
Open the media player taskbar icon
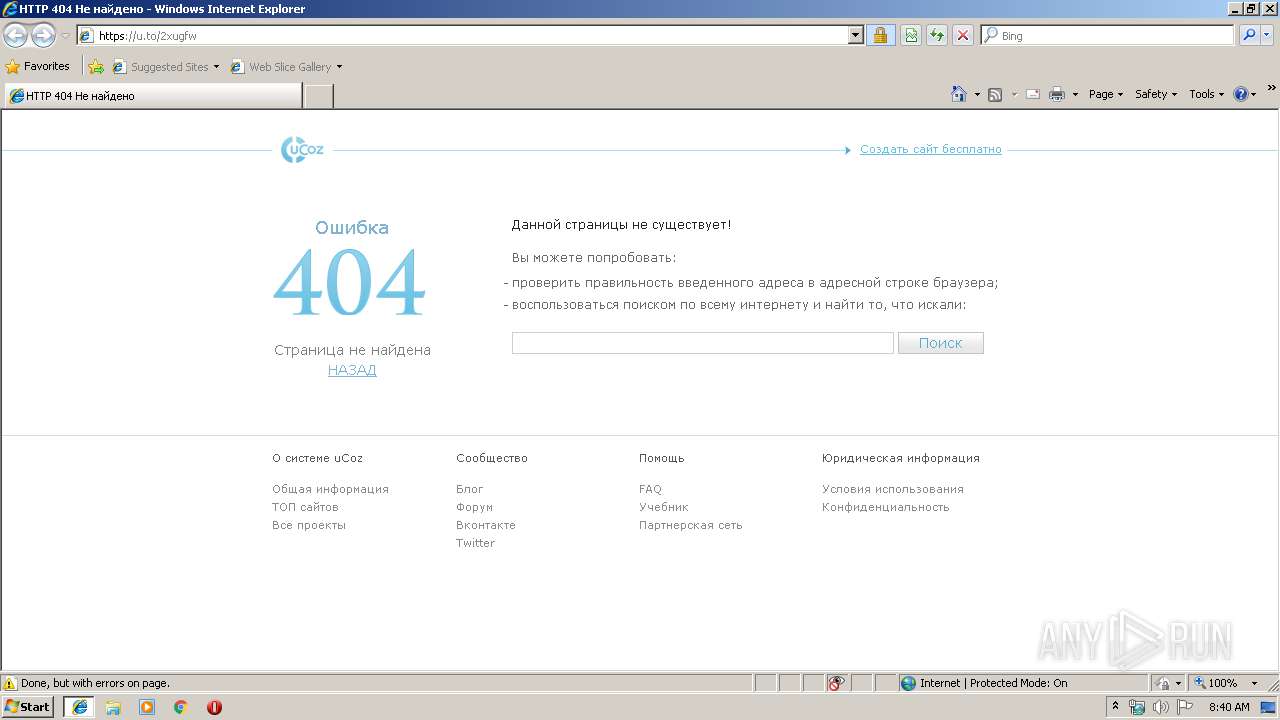point(147,707)
